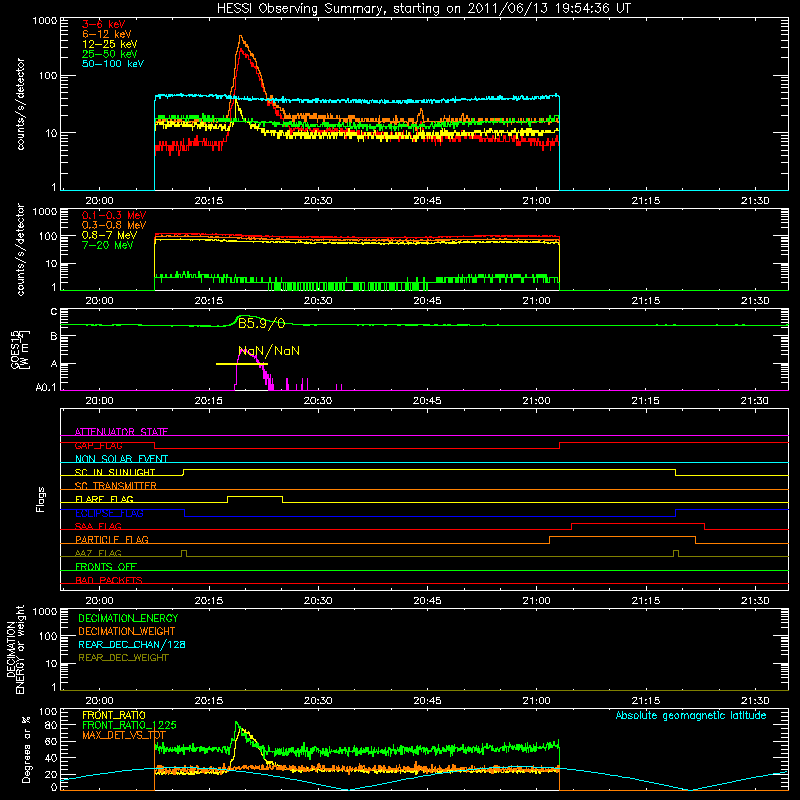Click the HESSI Observing Summary plot title
This screenshot has height=800, width=800.
424,9
